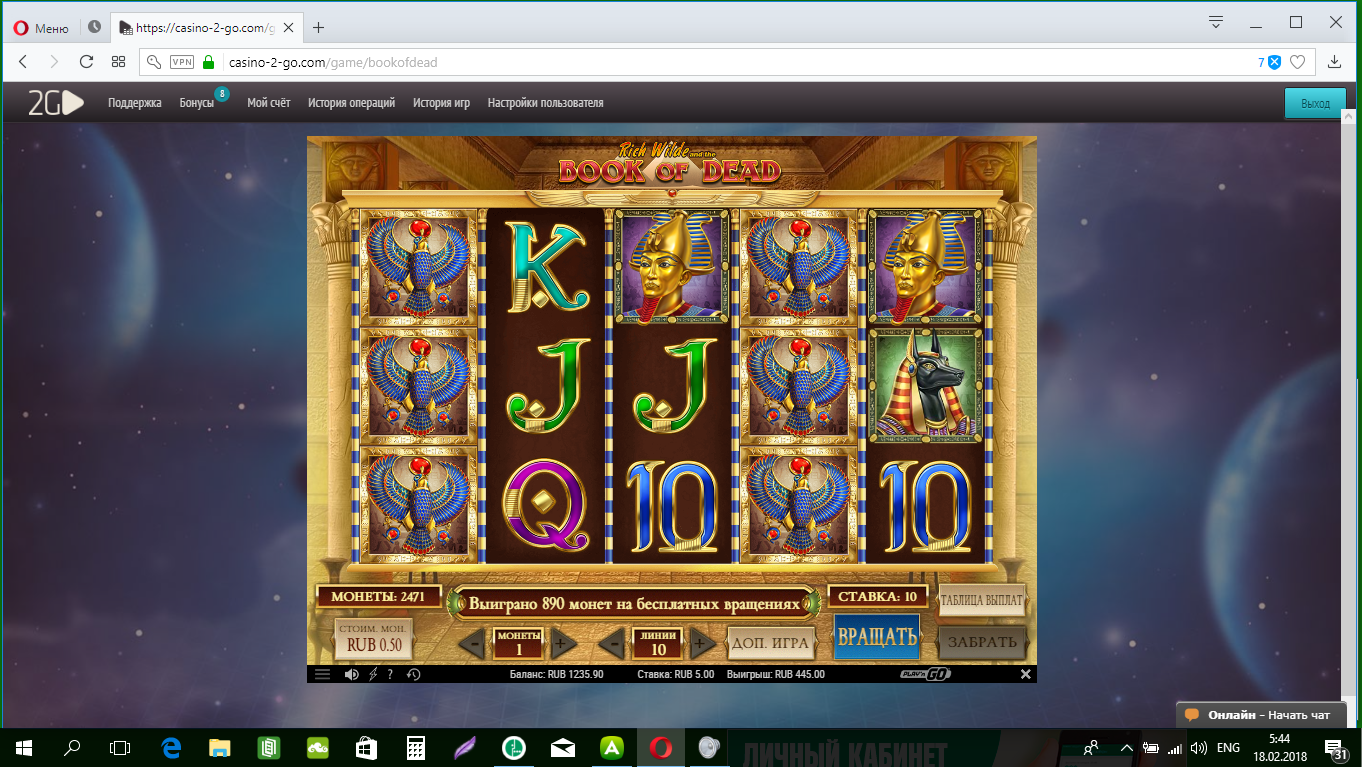Click the Выход logout button
This screenshot has width=1362, height=767.
(x=1315, y=104)
